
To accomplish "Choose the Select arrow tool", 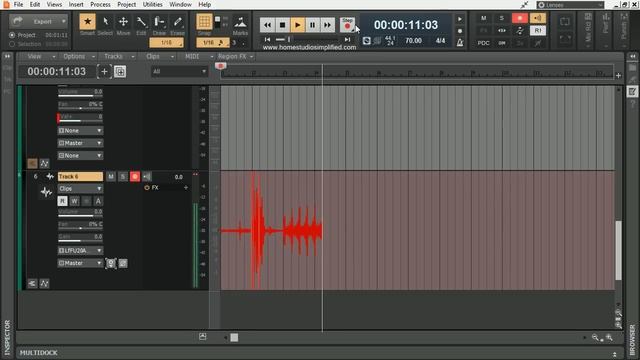I will tap(105, 22).
